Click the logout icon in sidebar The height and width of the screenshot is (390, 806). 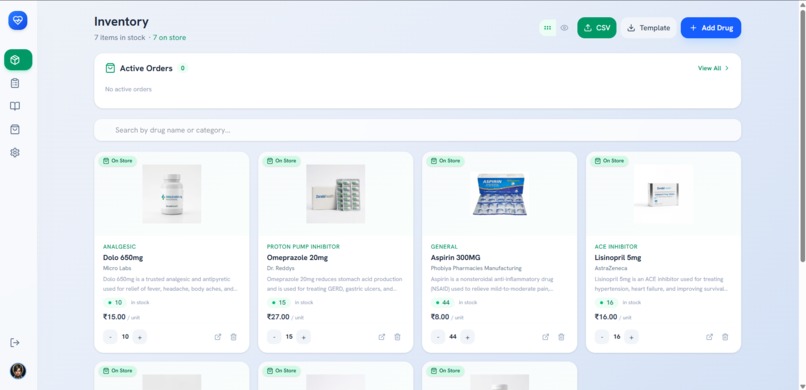pos(15,343)
